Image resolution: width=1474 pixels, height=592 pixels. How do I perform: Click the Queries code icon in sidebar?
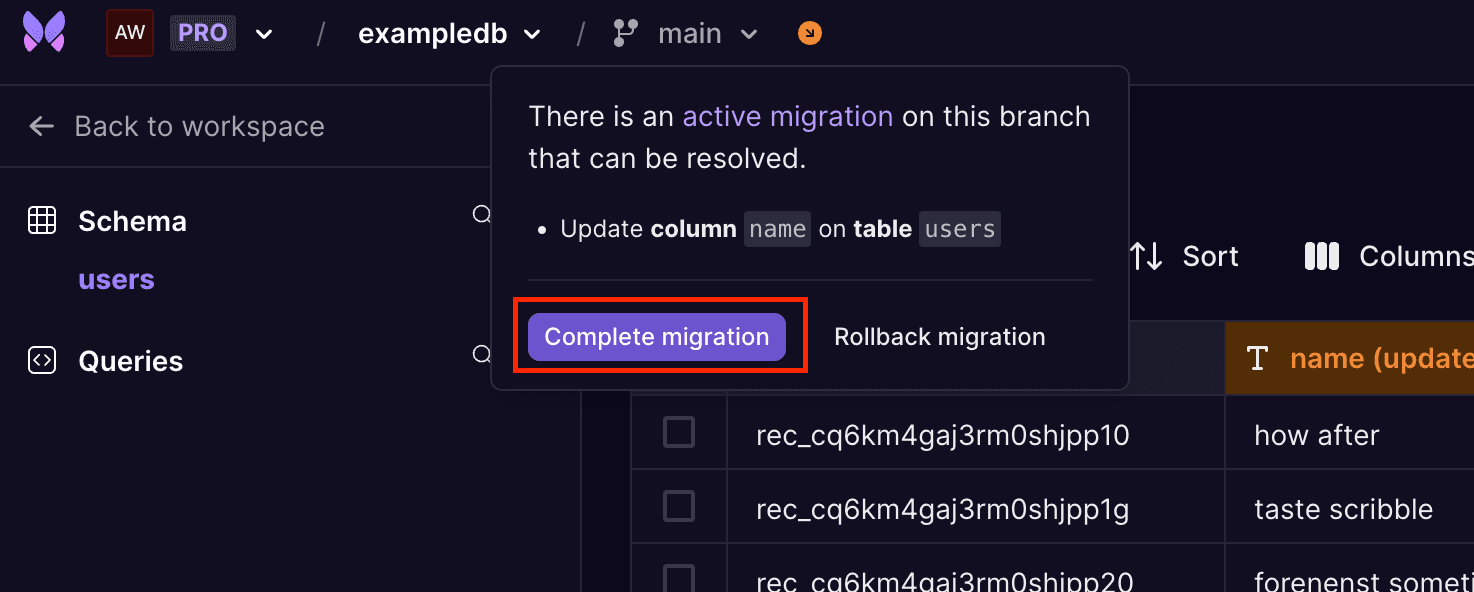42,360
